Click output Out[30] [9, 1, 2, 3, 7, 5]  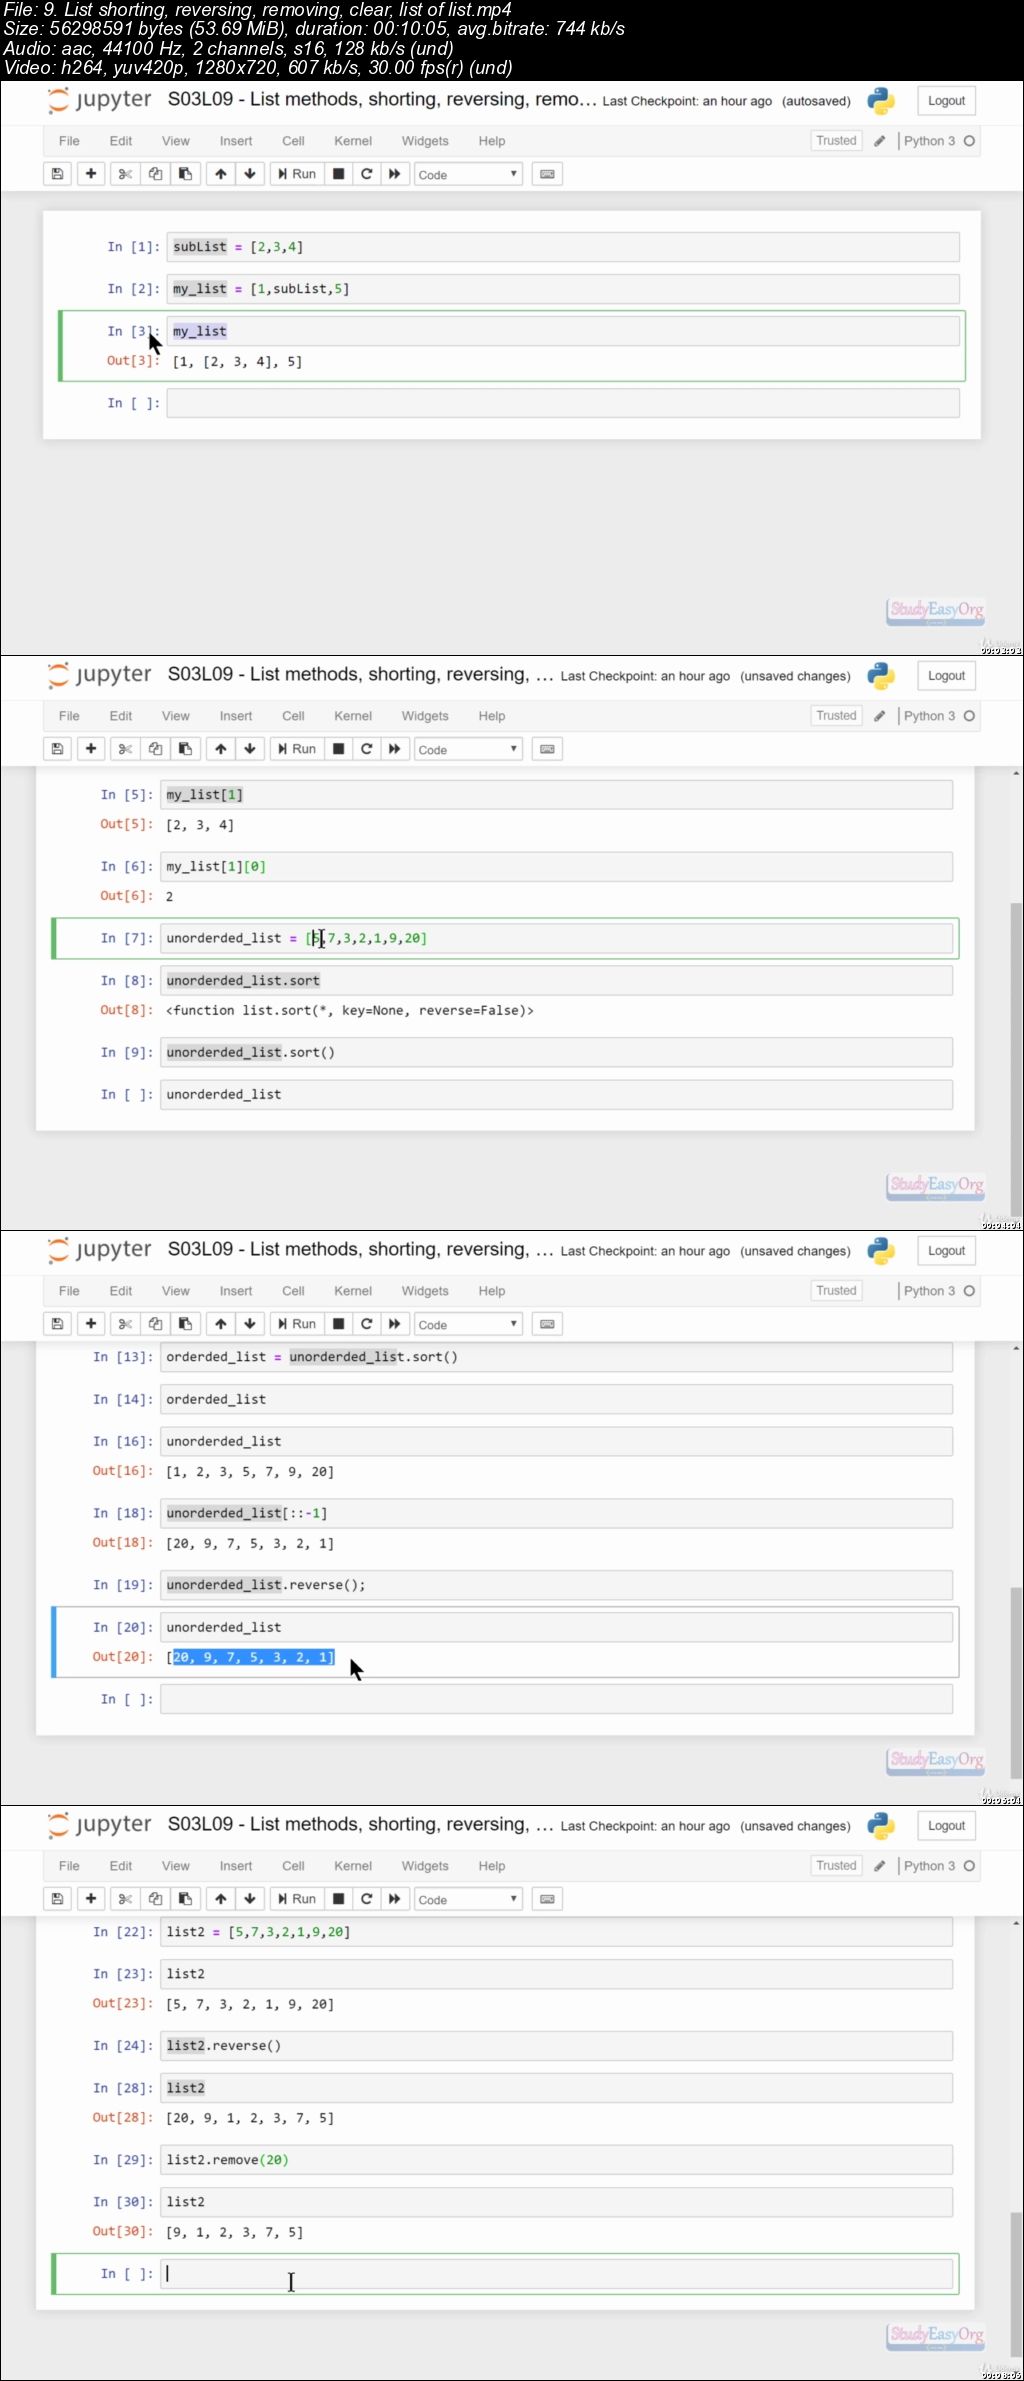coord(234,2232)
